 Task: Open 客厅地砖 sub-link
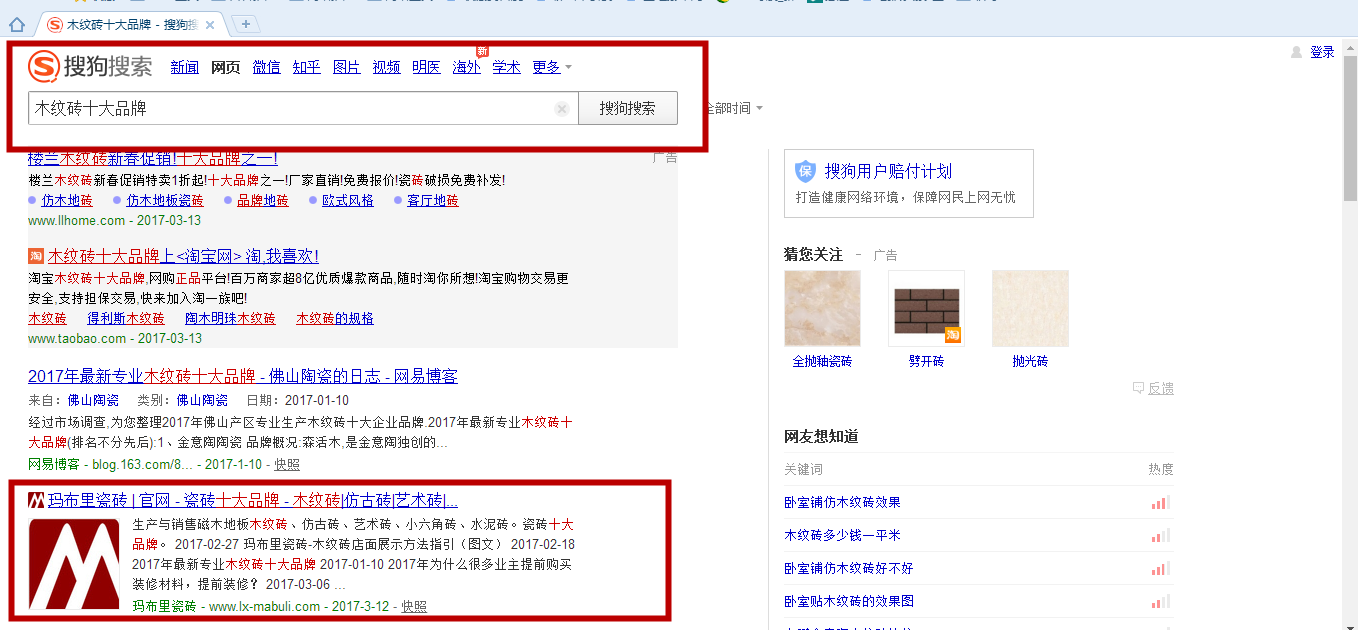point(433,200)
